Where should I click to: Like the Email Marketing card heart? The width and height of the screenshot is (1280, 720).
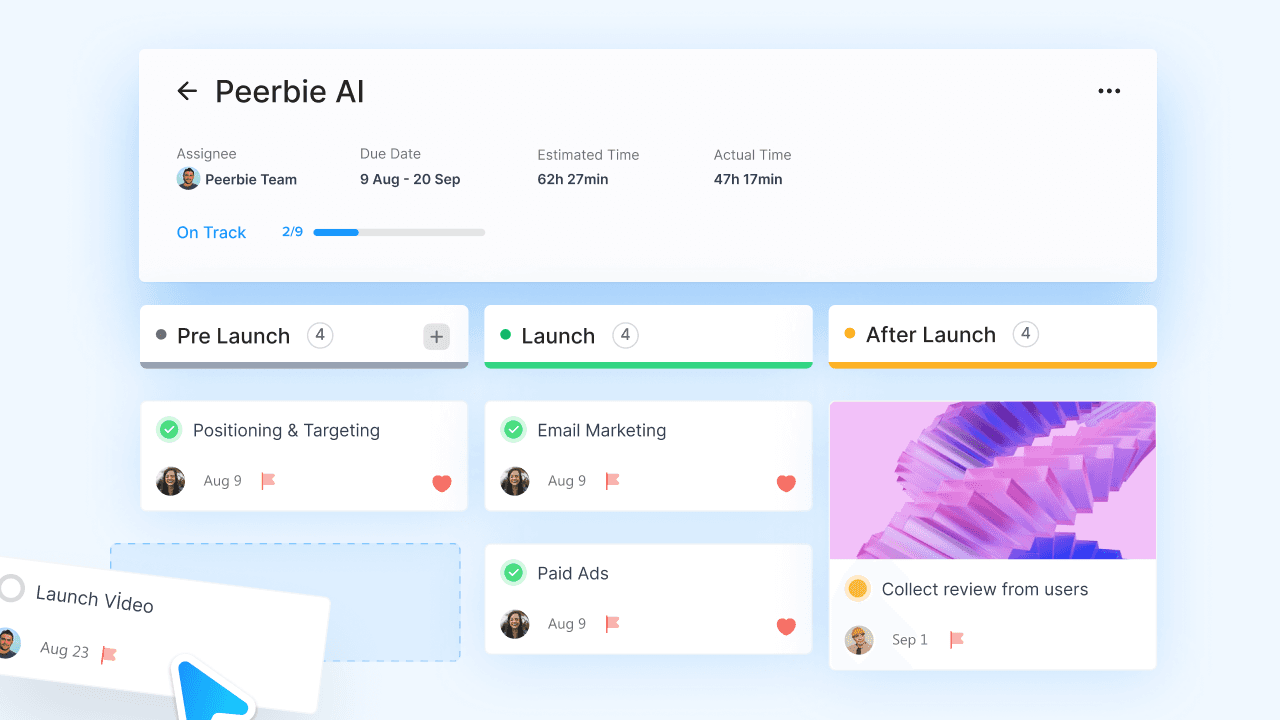(786, 483)
